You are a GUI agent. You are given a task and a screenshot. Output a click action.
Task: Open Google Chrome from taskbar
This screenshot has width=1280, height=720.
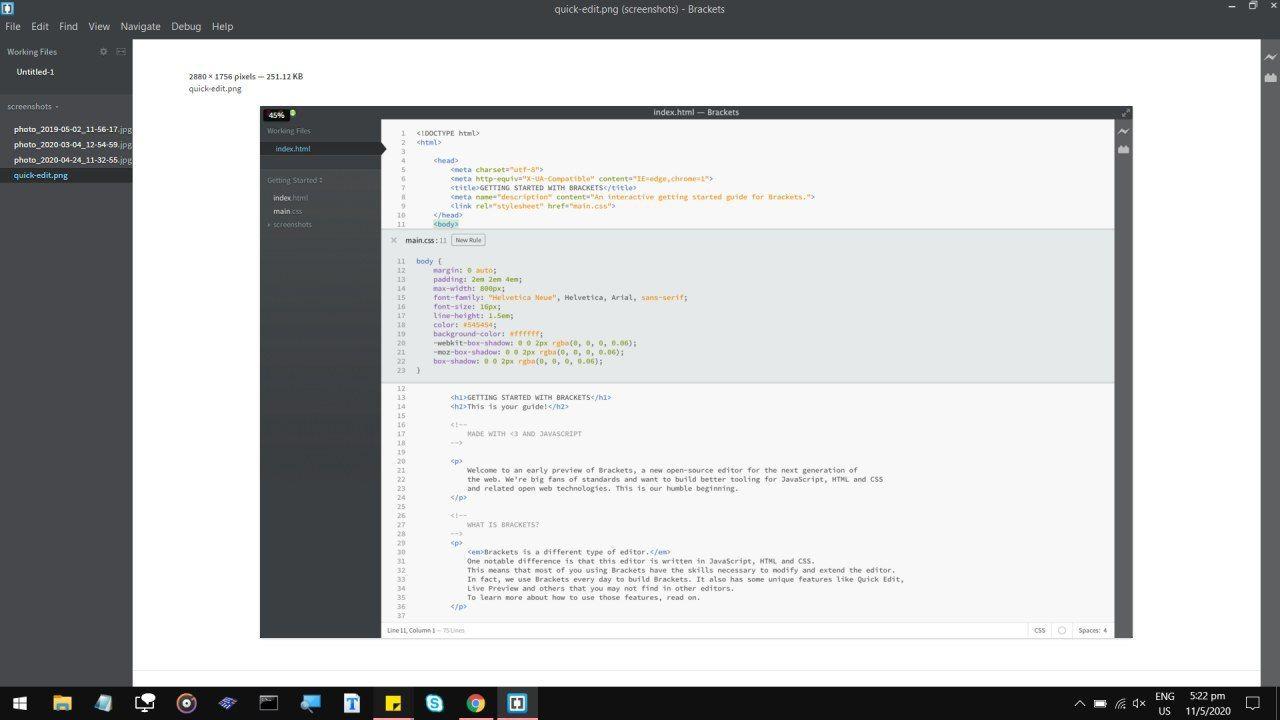click(x=475, y=703)
